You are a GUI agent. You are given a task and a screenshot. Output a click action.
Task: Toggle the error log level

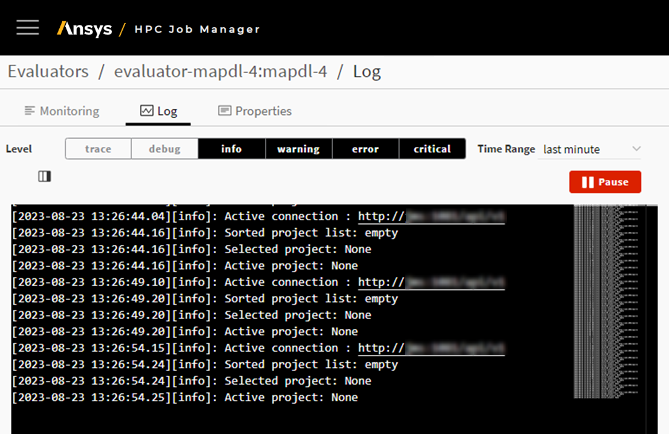pos(365,149)
